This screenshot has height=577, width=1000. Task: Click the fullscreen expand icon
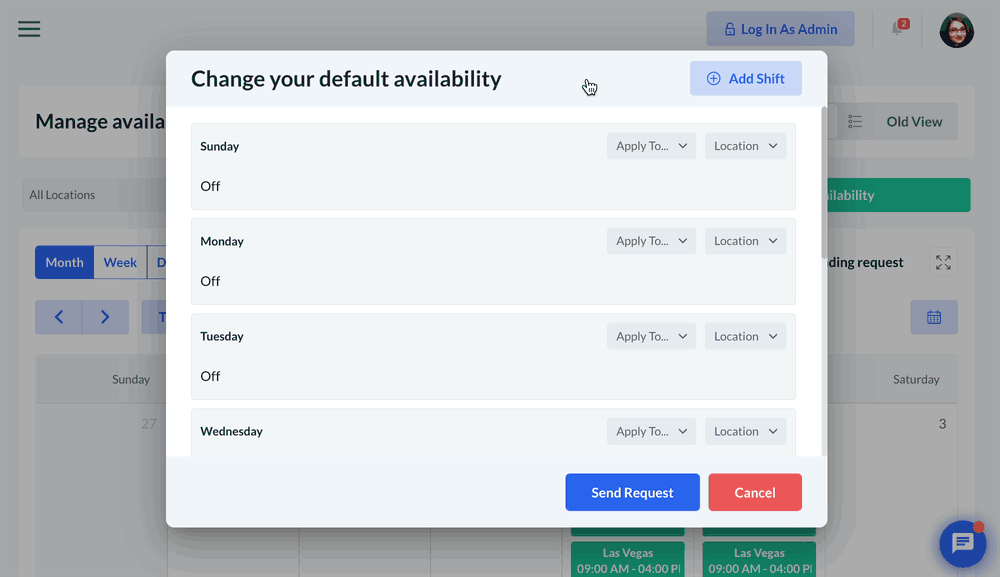943,262
